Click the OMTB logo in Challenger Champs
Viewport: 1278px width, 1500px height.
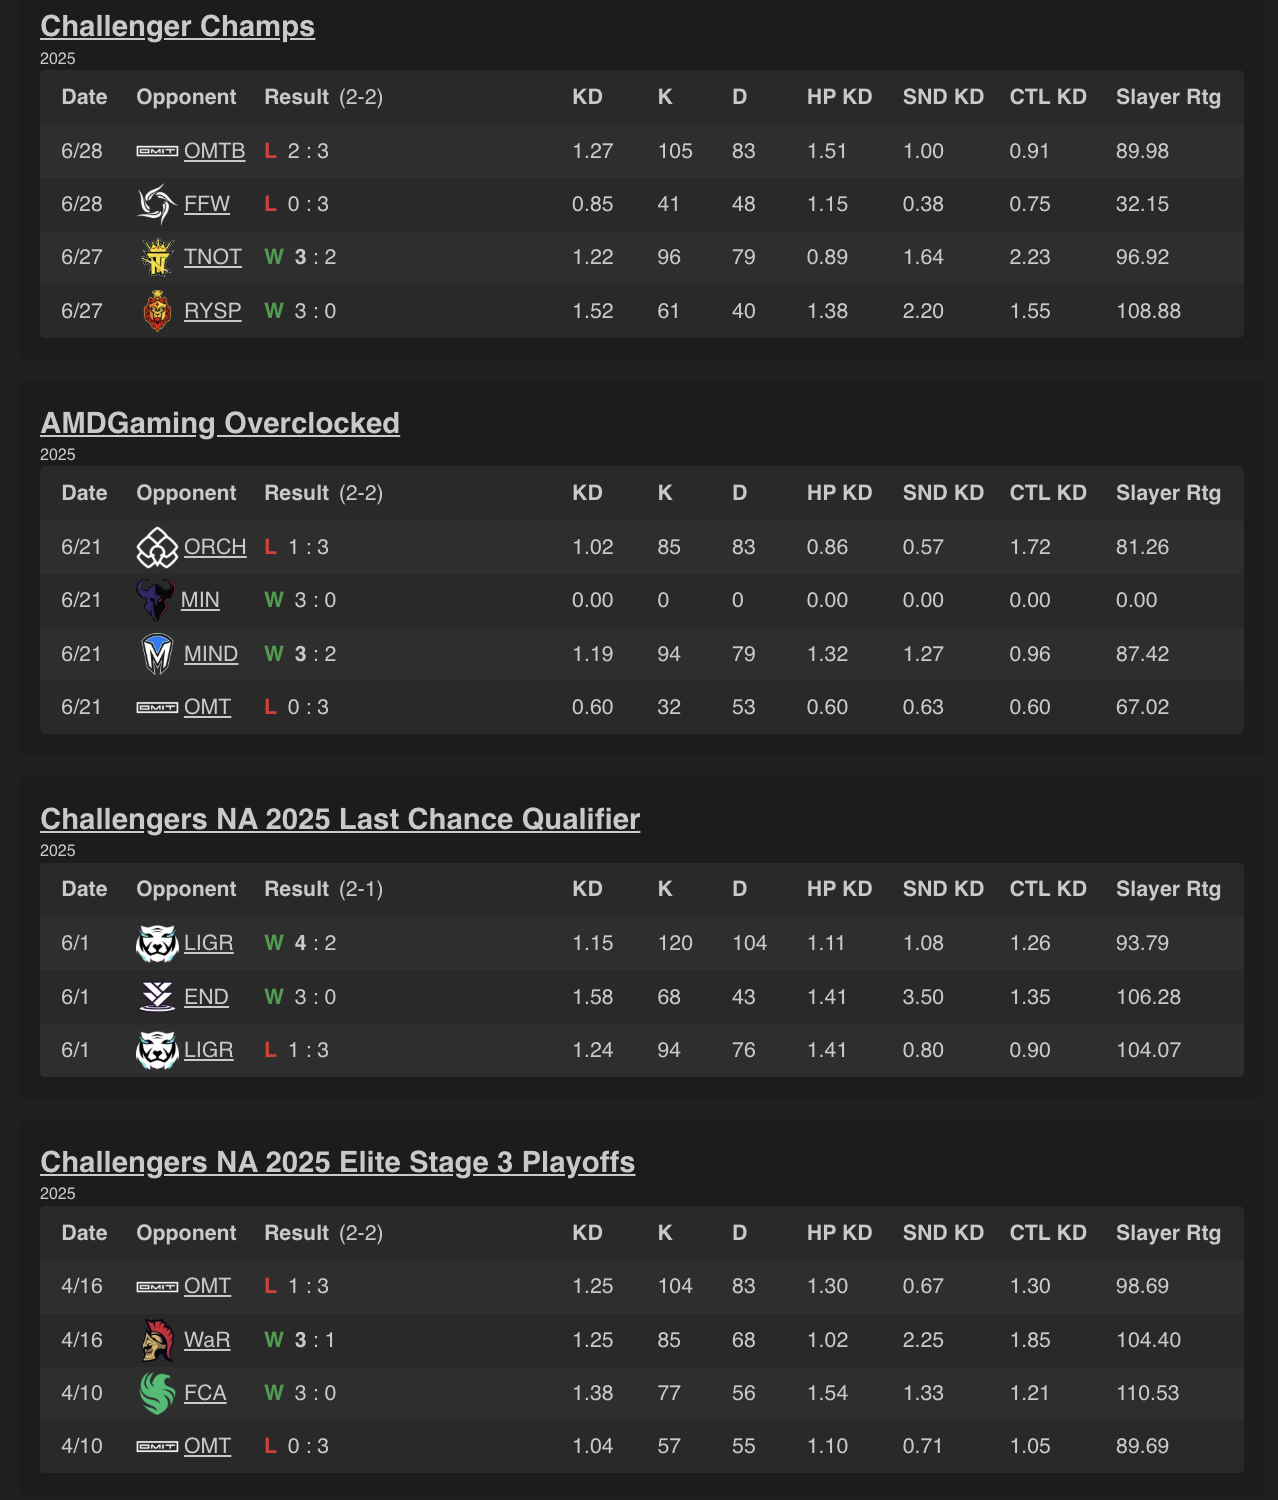[157, 151]
